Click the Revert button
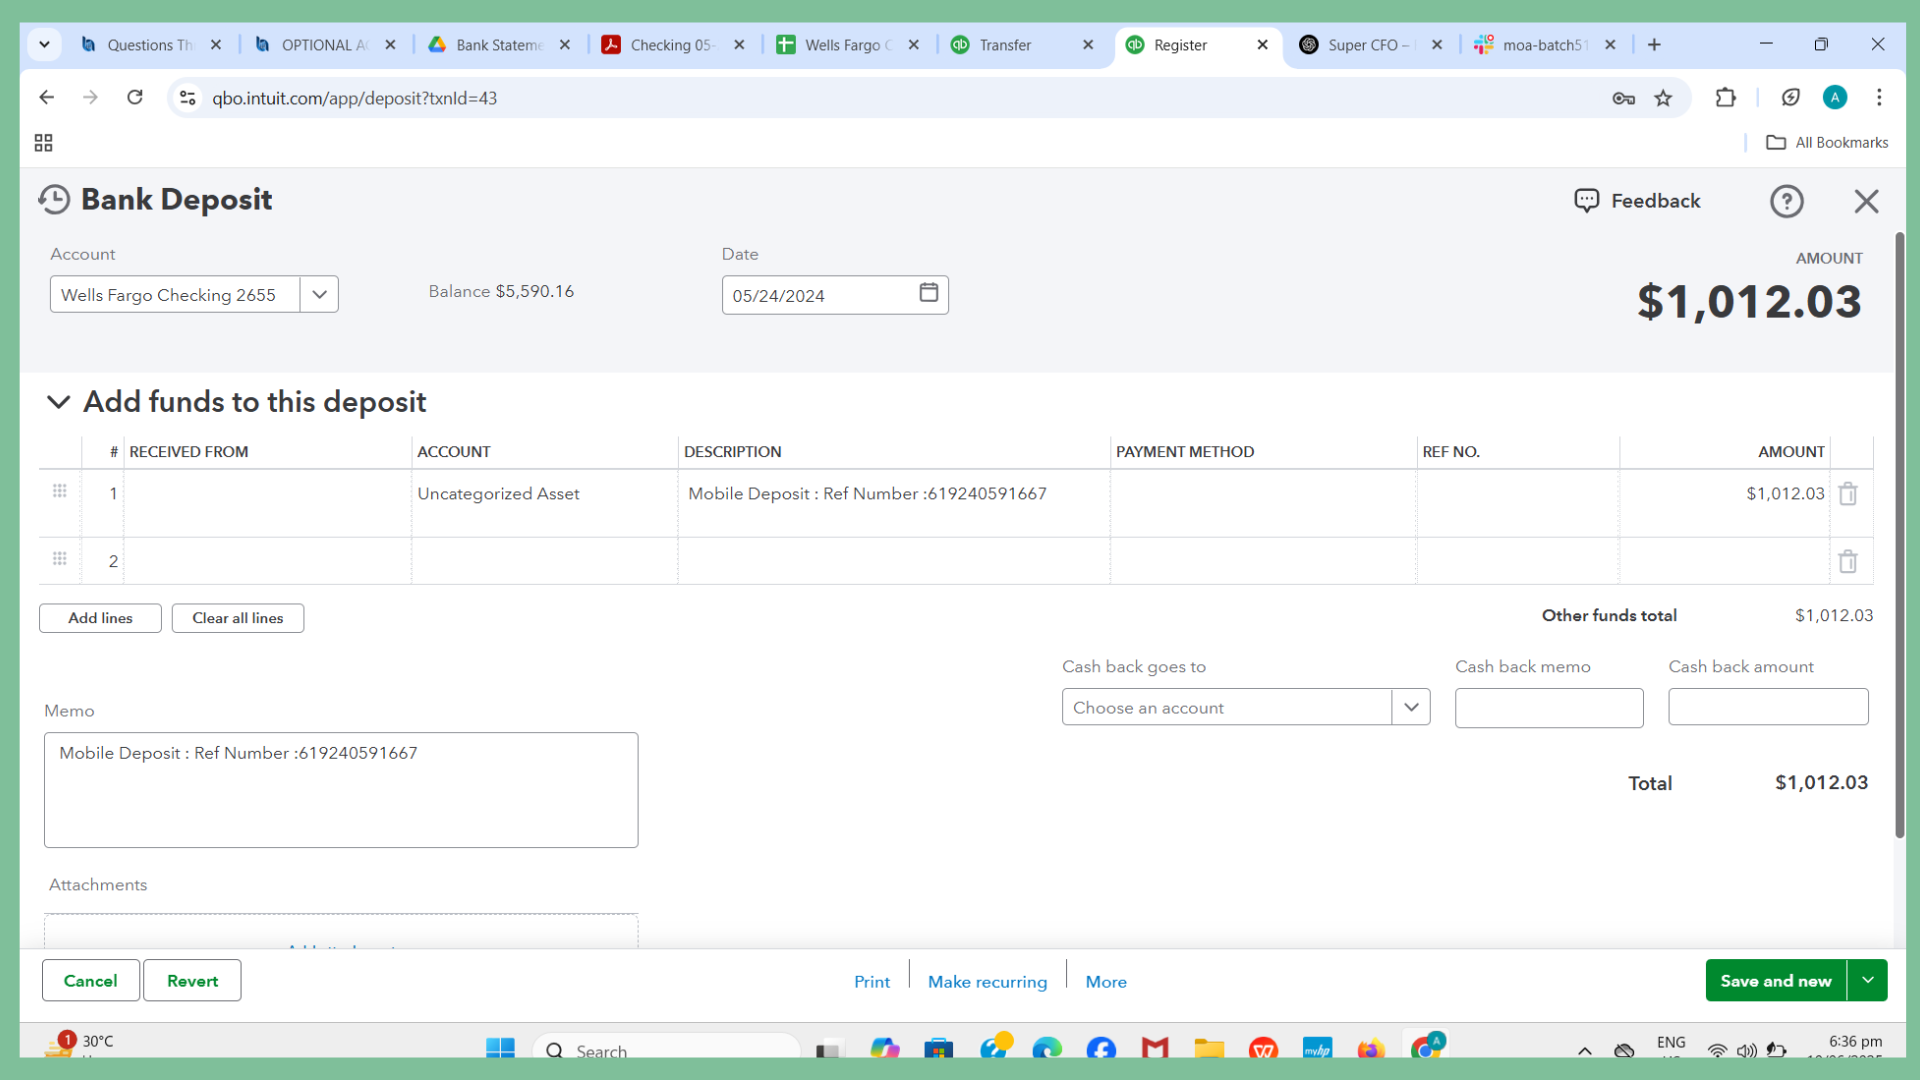 [192, 981]
